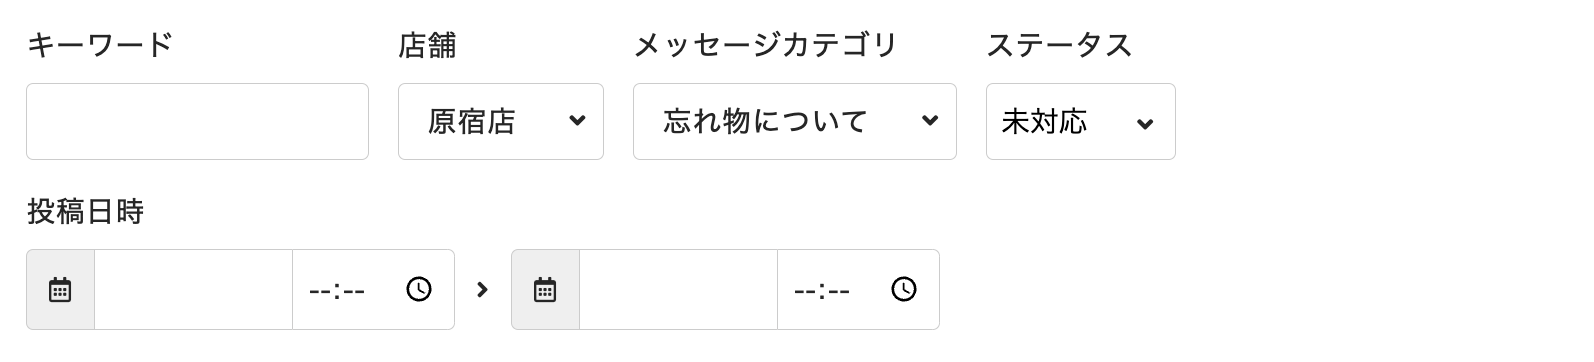The image size is (1594, 362).
Task: Click the 投稿日時 label
Action: pyautogui.click(x=85, y=212)
